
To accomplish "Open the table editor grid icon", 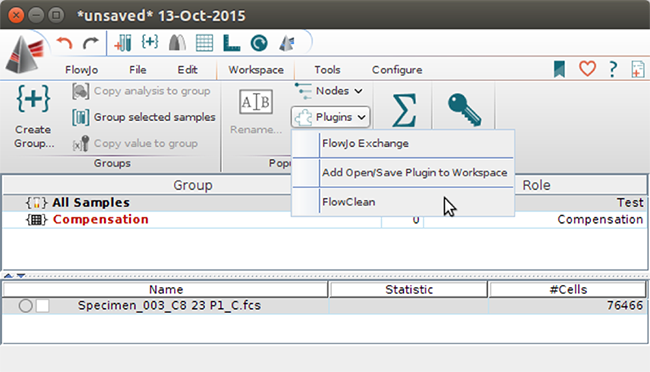I will click(204, 43).
